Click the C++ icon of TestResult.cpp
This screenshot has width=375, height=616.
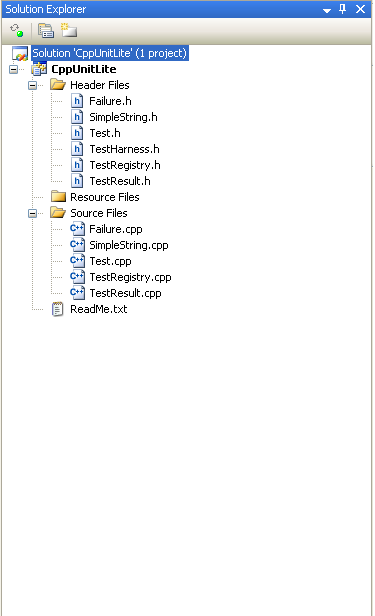point(77,293)
